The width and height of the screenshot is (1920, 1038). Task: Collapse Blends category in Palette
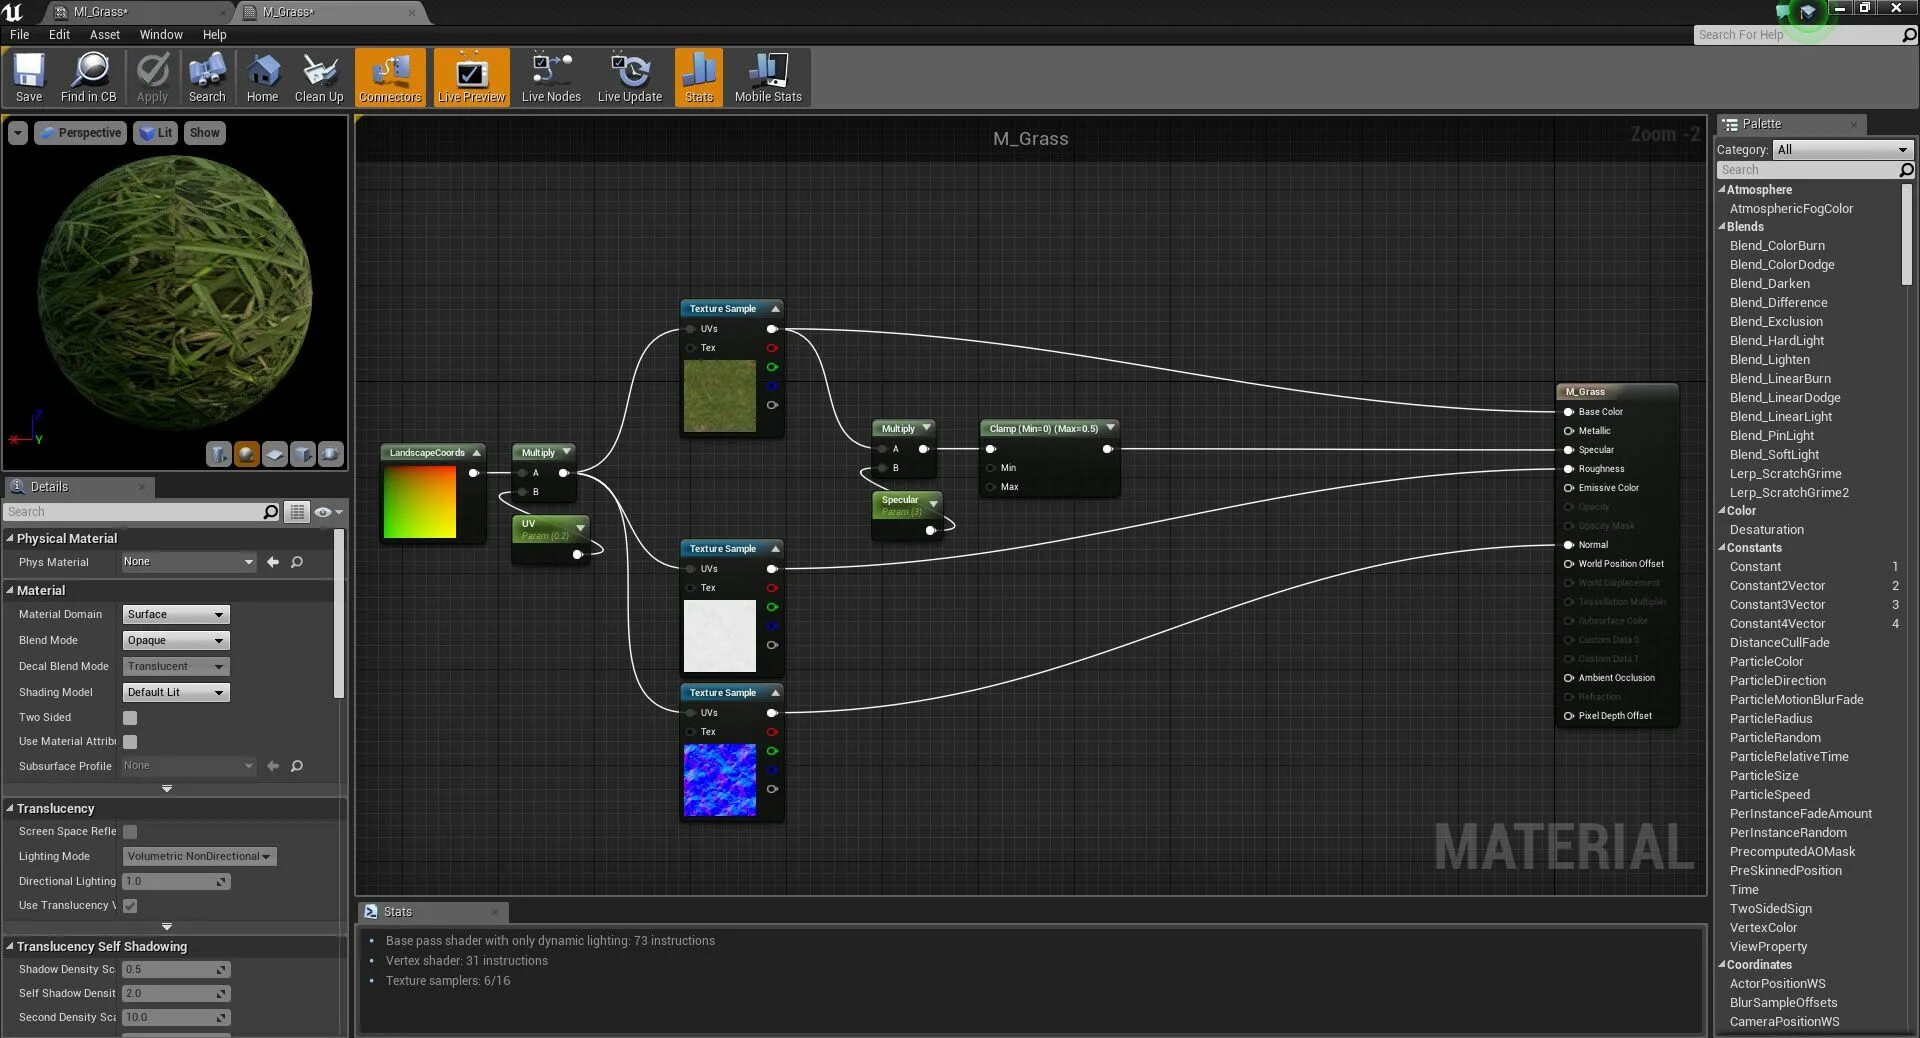point(1722,227)
